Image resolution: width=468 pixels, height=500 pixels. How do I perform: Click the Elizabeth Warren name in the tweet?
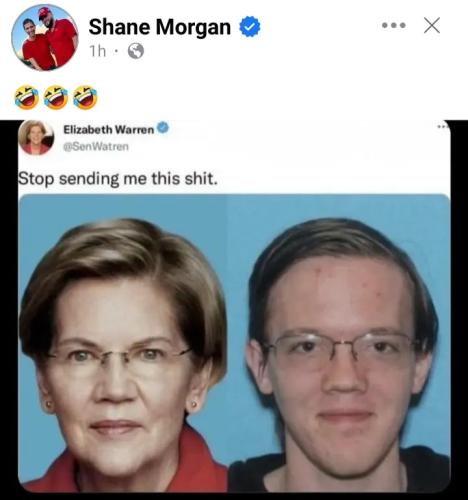[x=109, y=129]
